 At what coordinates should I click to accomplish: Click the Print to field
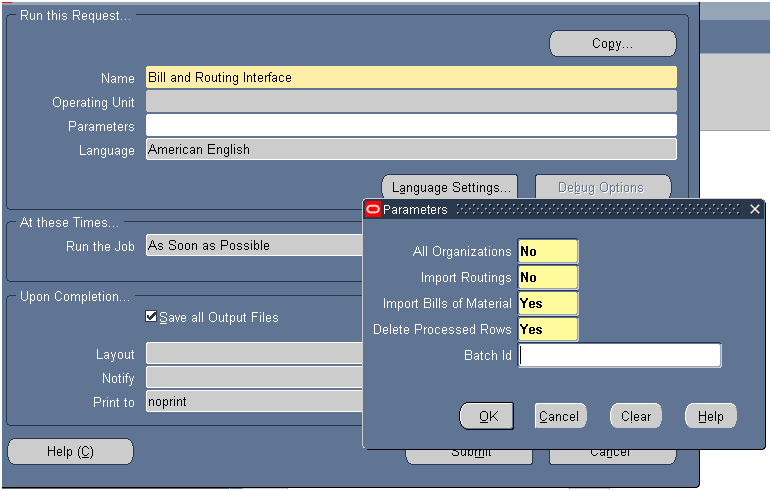(x=254, y=401)
